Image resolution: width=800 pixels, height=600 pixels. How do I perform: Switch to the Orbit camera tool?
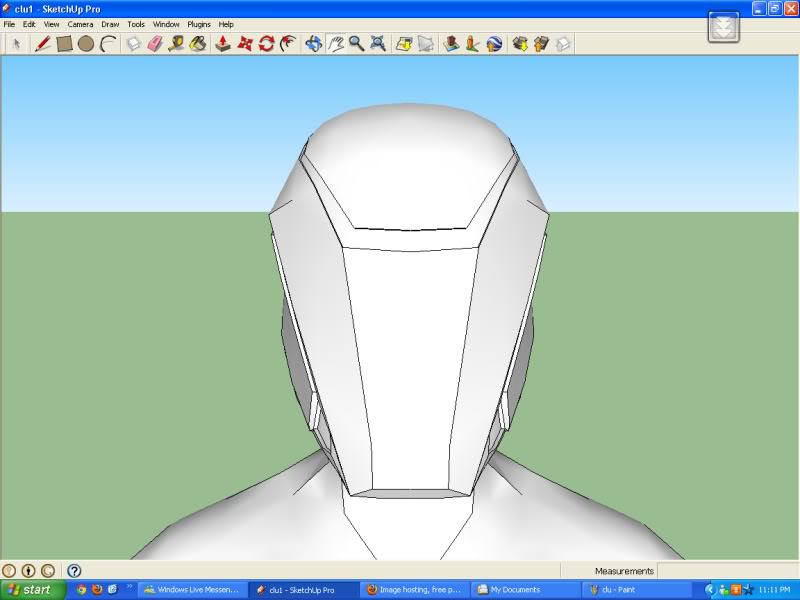click(313, 44)
